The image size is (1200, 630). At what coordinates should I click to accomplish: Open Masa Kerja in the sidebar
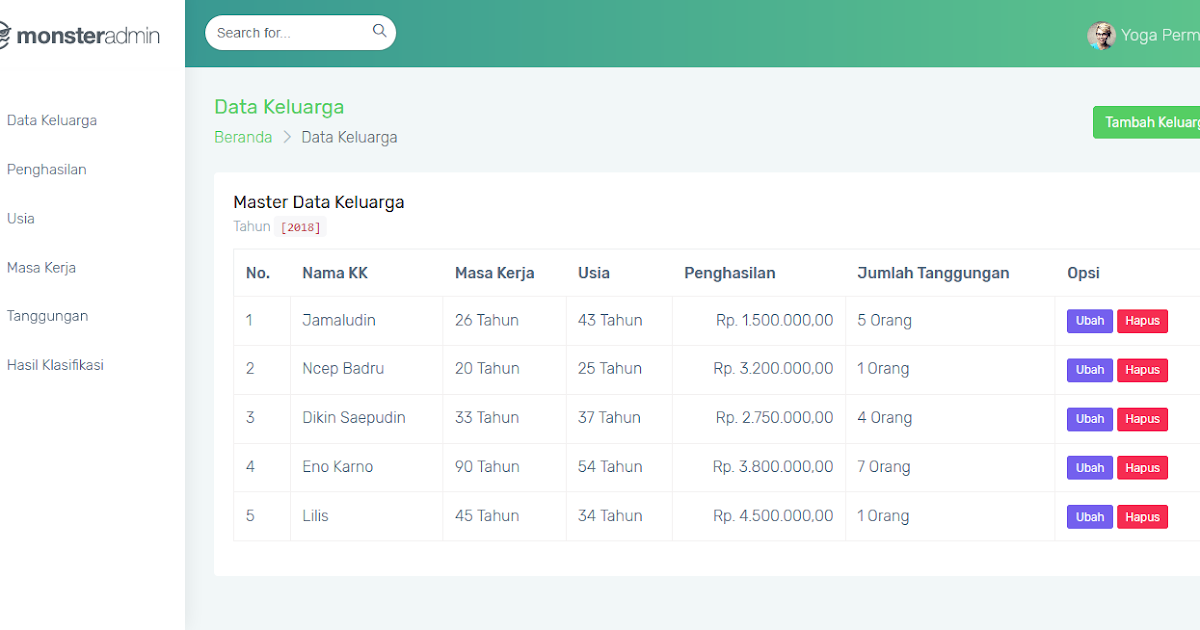click(40, 267)
